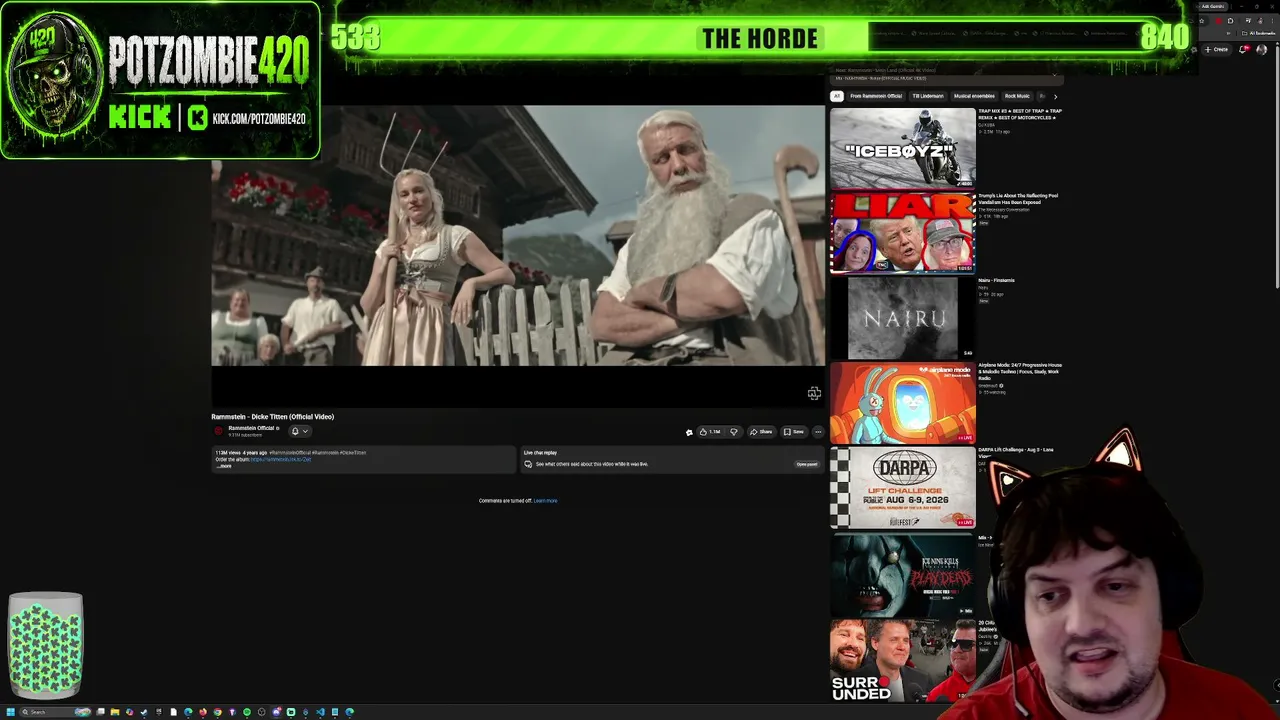The height and width of the screenshot is (720, 1280).
Task: Click the DJ KUBA channel name
Action: tap(985, 125)
